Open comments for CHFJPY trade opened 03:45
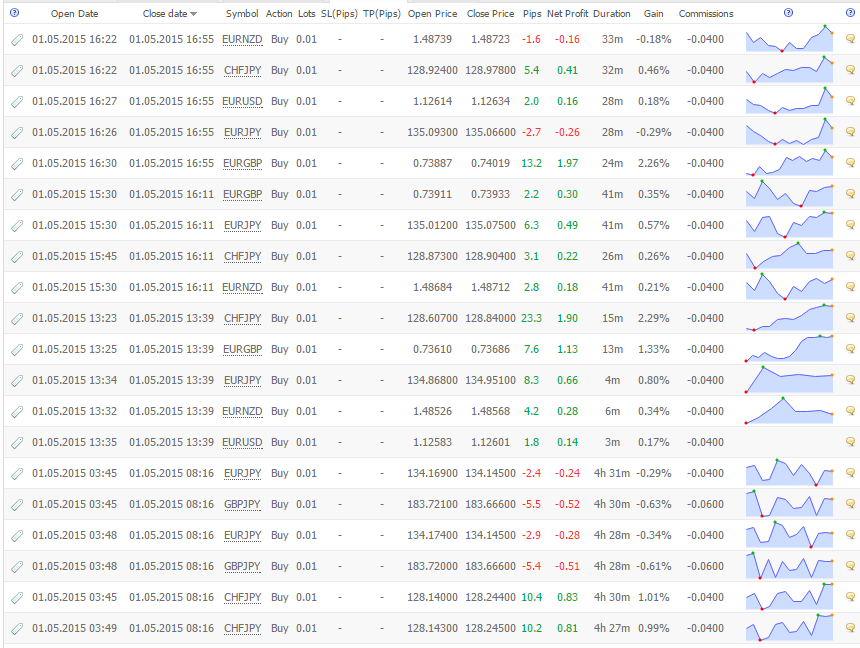860x648 pixels. 851,596
